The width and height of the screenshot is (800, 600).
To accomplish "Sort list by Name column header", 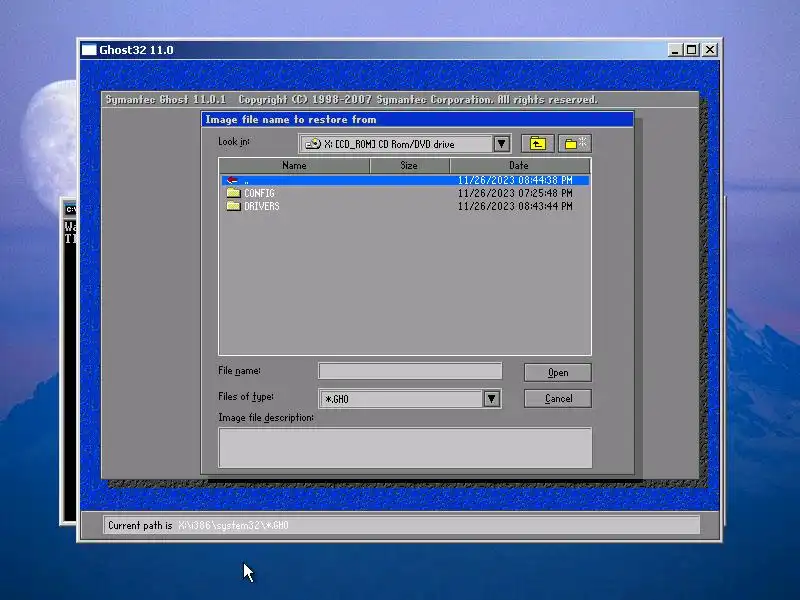I will click(x=294, y=165).
